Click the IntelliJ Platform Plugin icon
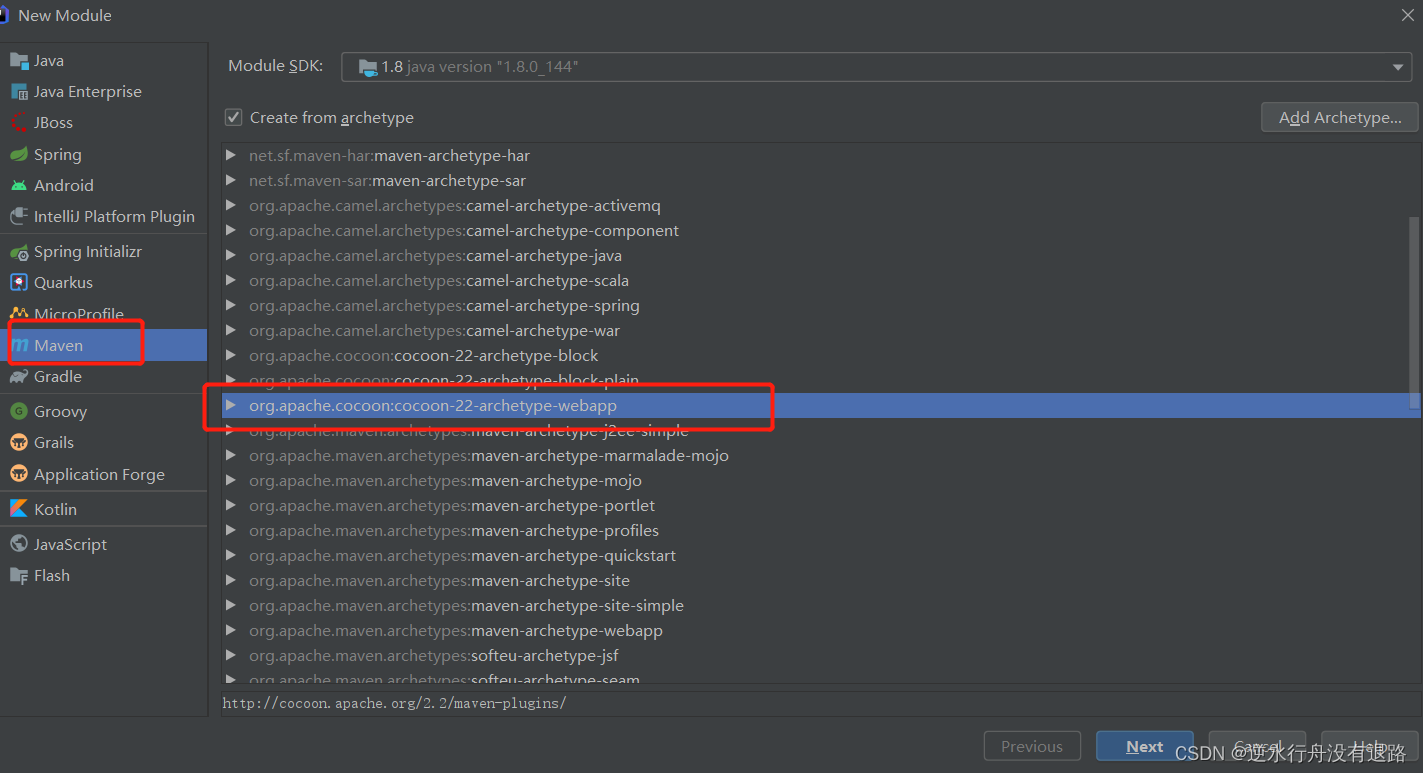This screenshot has width=1423, height=773. coord(19,216)
